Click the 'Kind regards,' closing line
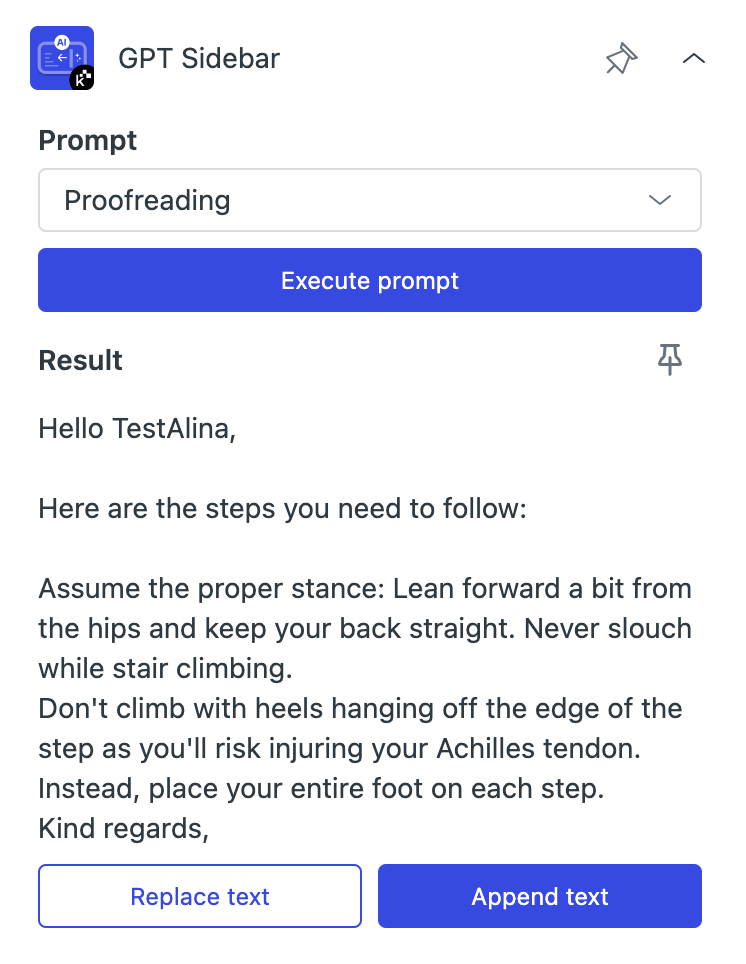This screenshot has height=964, width=746. pyautogui.click(x=124, y=828)
